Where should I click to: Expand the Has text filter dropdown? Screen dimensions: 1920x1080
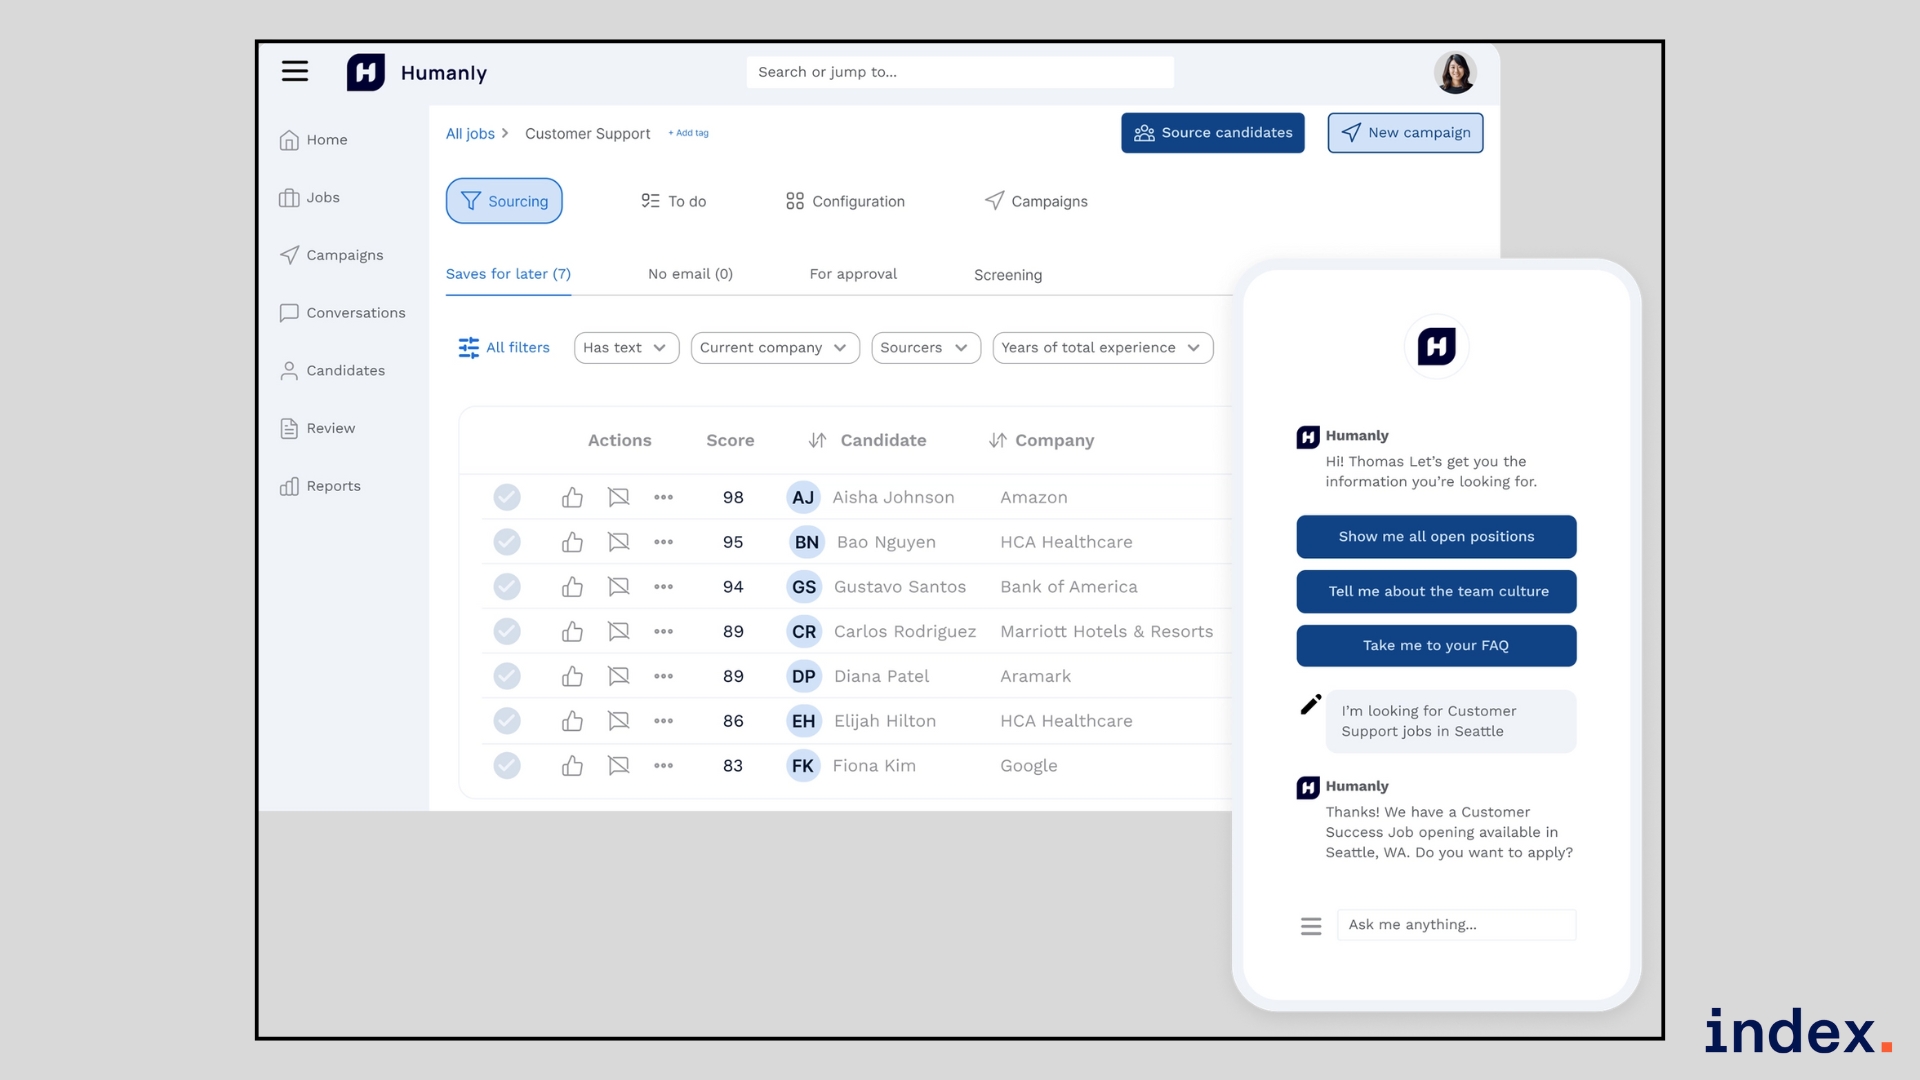tap(626, 348)
